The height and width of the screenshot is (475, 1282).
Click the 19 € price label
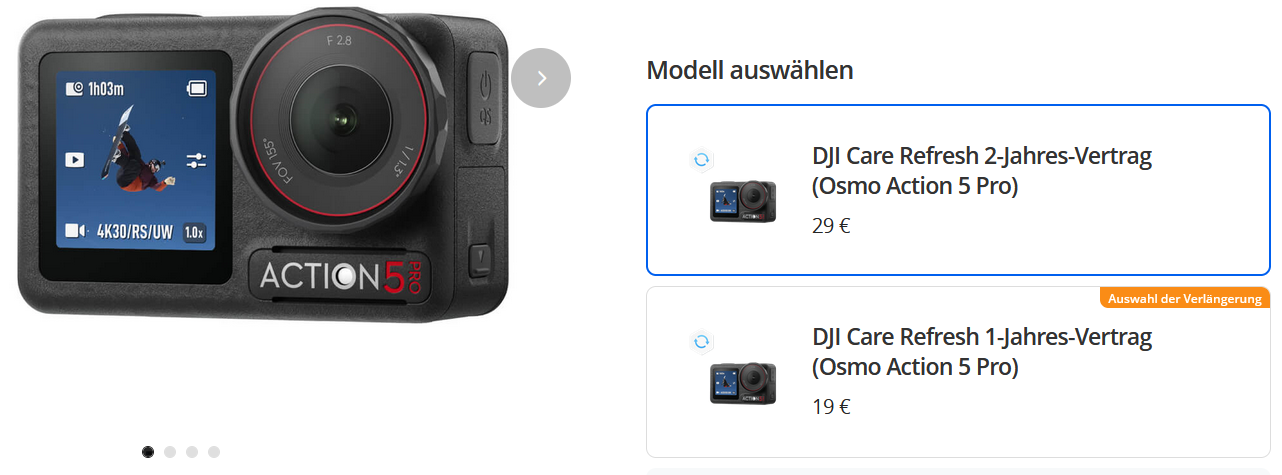831,407
